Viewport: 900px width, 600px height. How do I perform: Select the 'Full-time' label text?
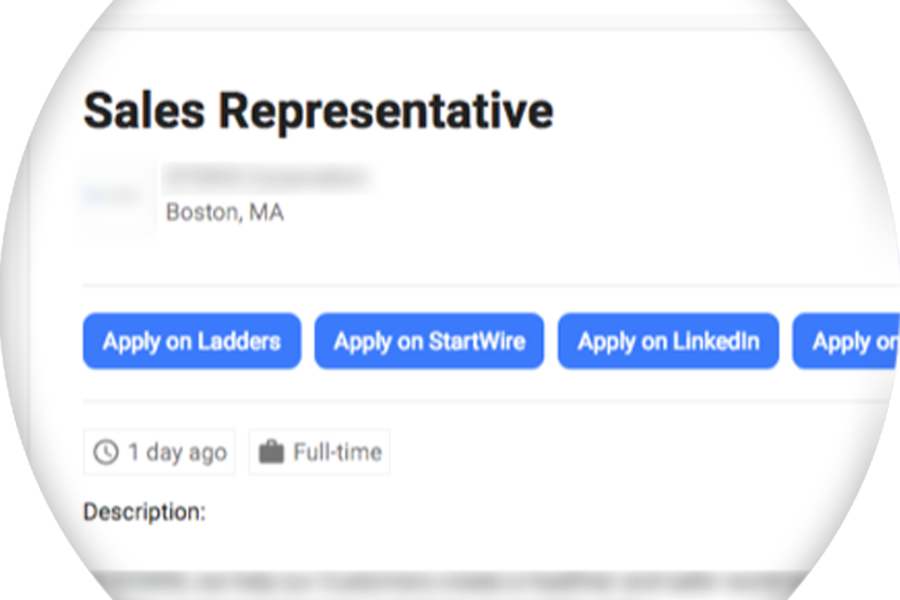(x=338, y=452)
